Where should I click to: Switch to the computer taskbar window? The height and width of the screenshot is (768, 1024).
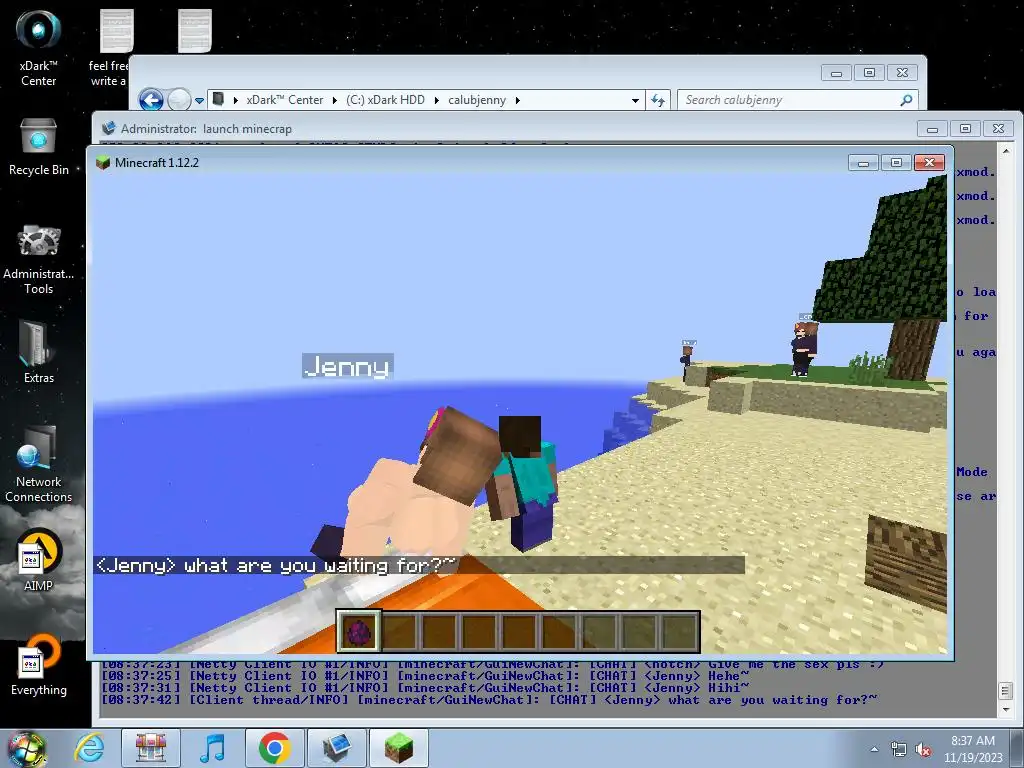(336, 748)
